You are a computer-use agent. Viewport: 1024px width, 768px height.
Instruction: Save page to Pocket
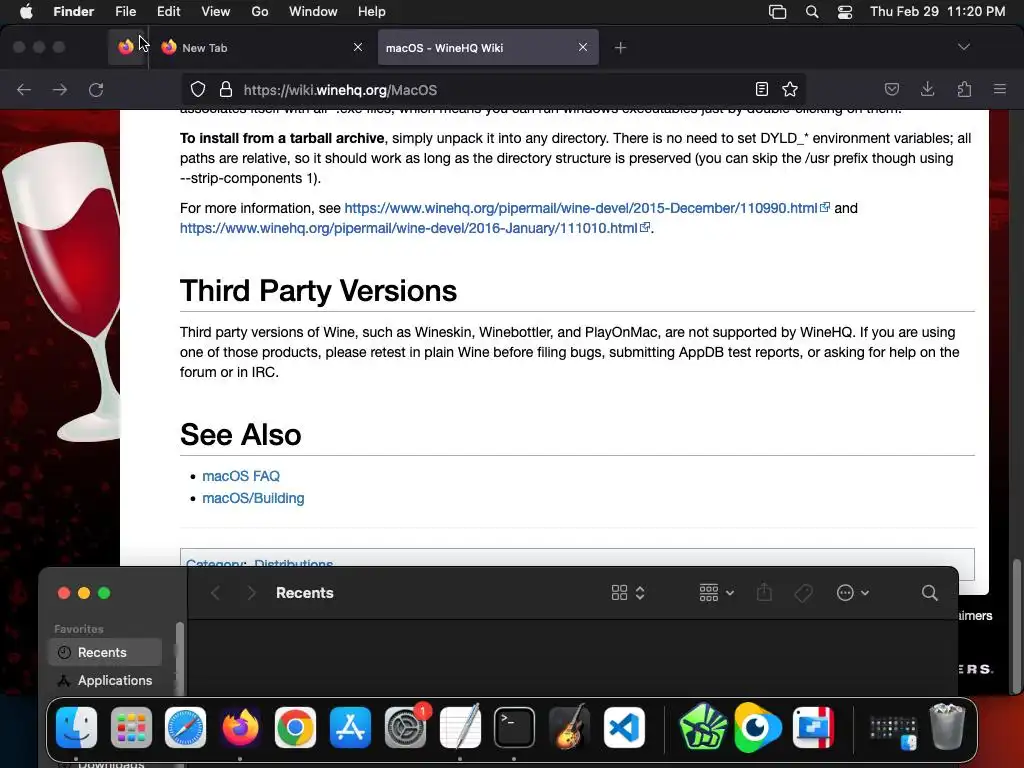(891, 89)
